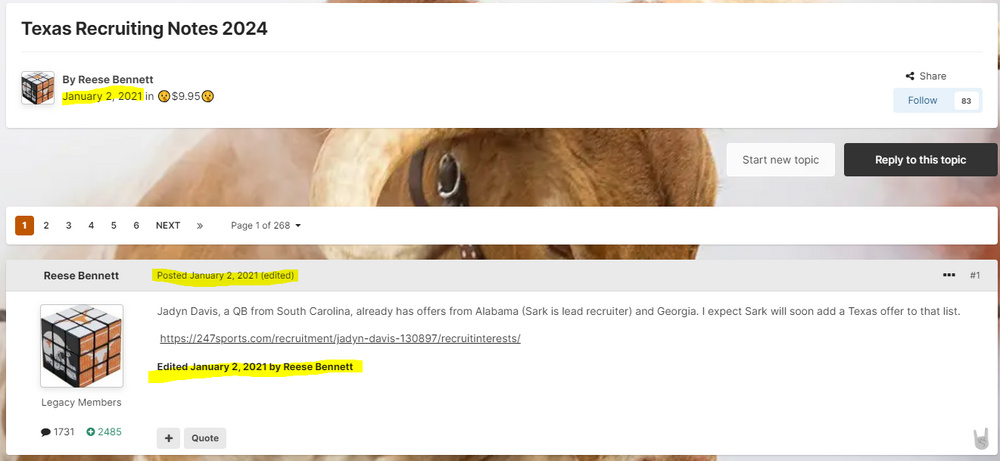The height and width of the screenshot is (461, 1000).
Task: Go to page 2
Action: [x=46, y=226]
